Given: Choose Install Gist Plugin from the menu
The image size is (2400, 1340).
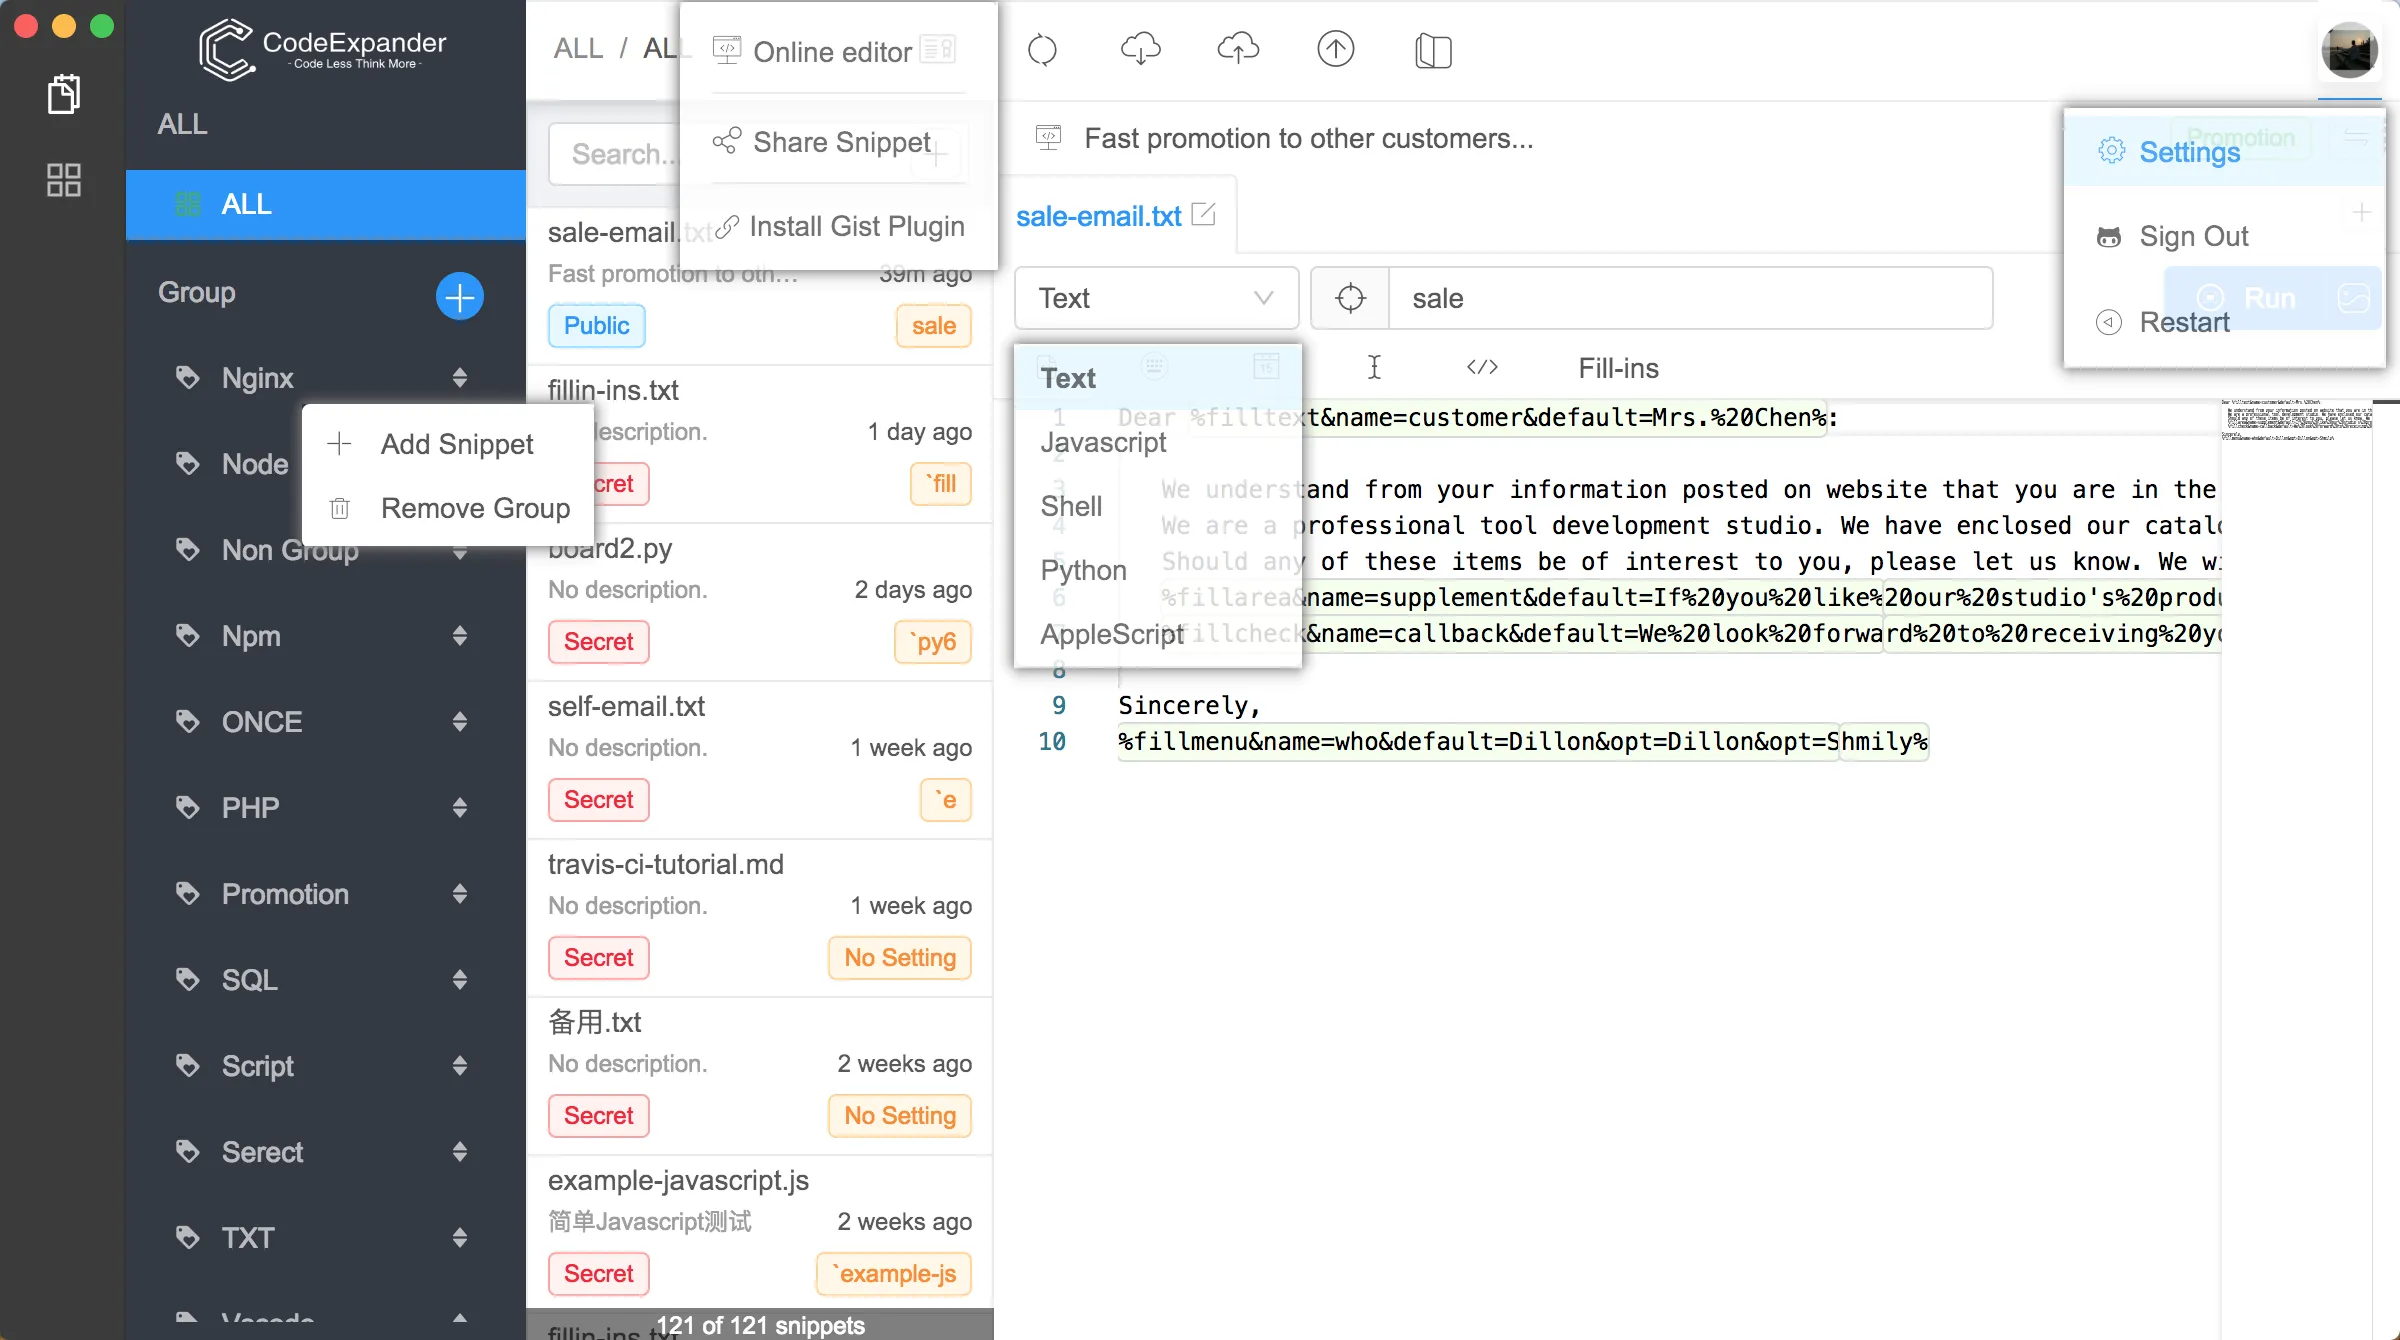Looking at the screenshot, I should click(x=856, y=226).
